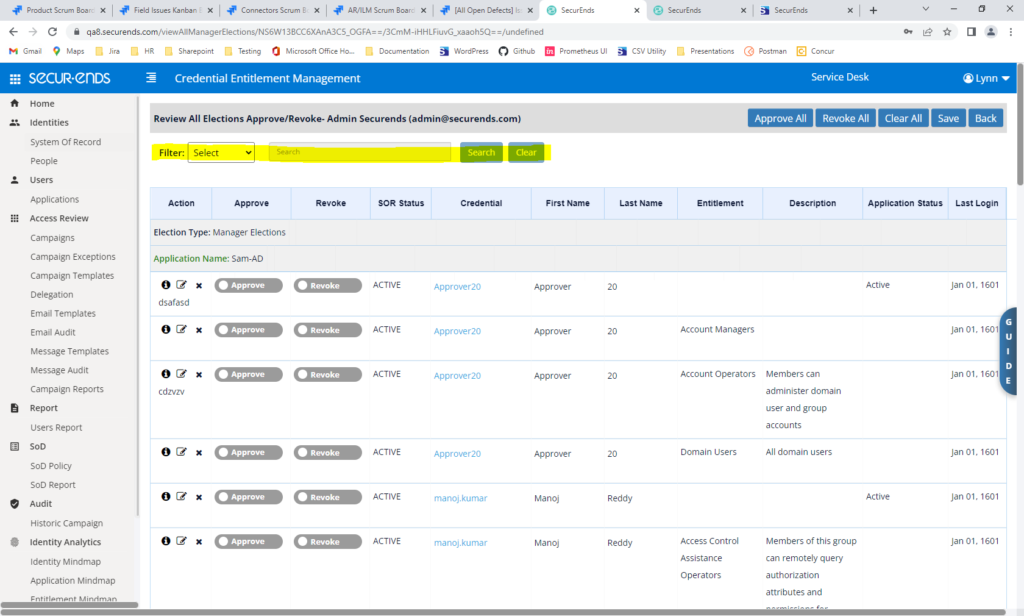Edit comment icon for Account Managers row
The width and height of the screenshot is (1024, 616).
tap(182, 329)
